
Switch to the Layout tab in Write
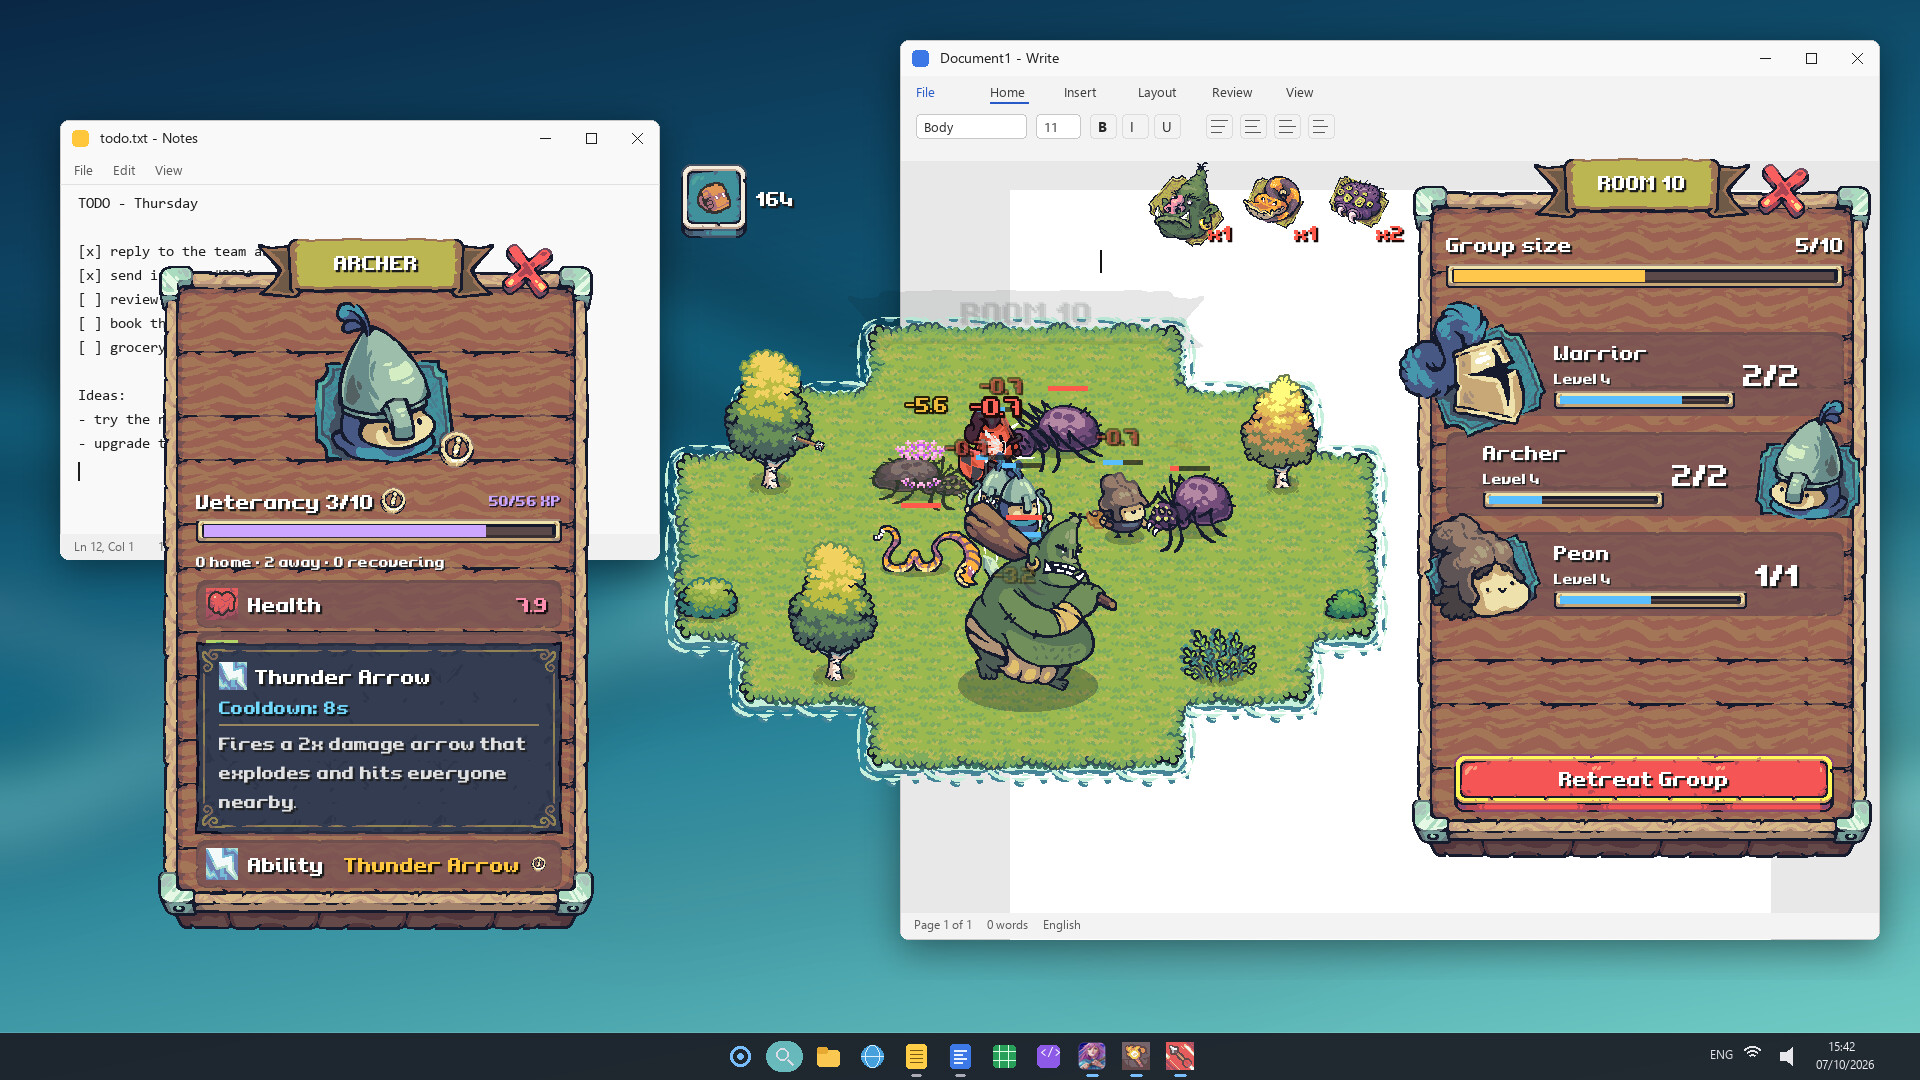(x=1157, y=92)
